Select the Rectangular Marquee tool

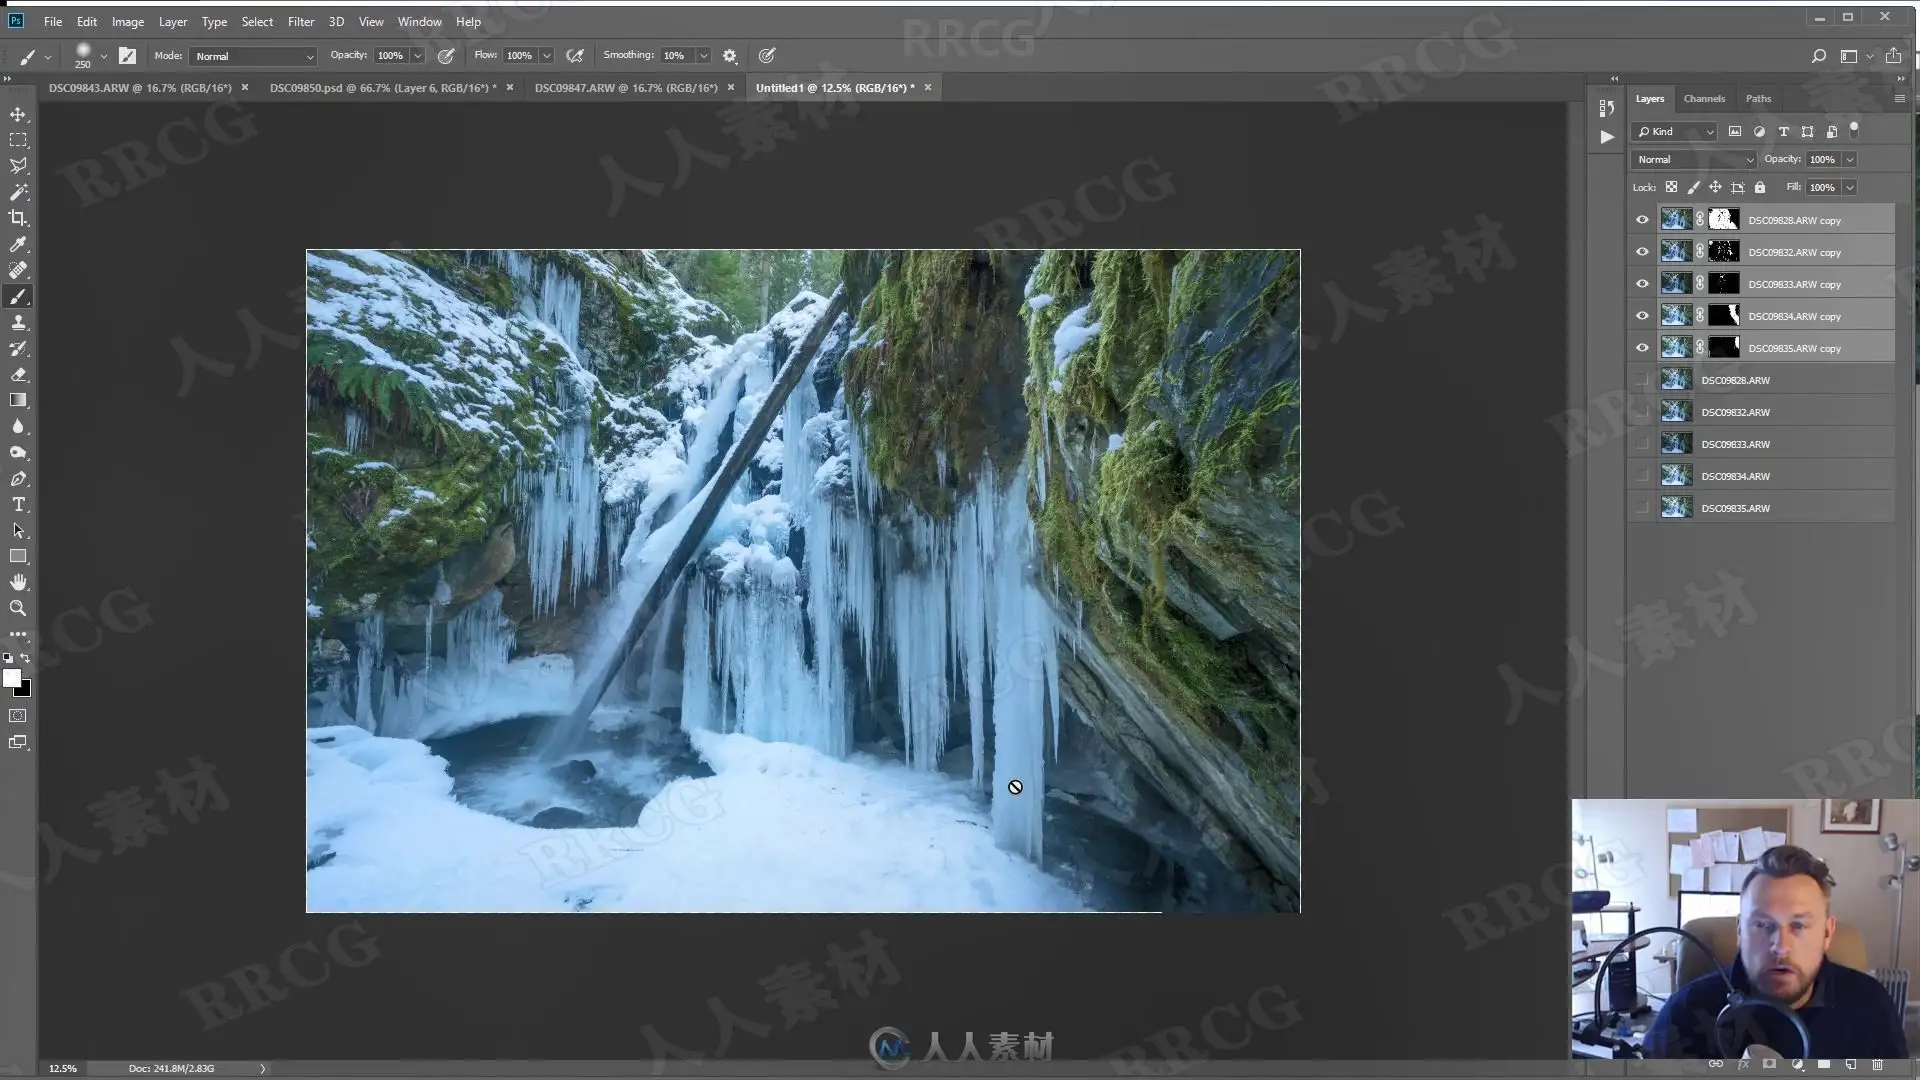[x=18, y=140]
